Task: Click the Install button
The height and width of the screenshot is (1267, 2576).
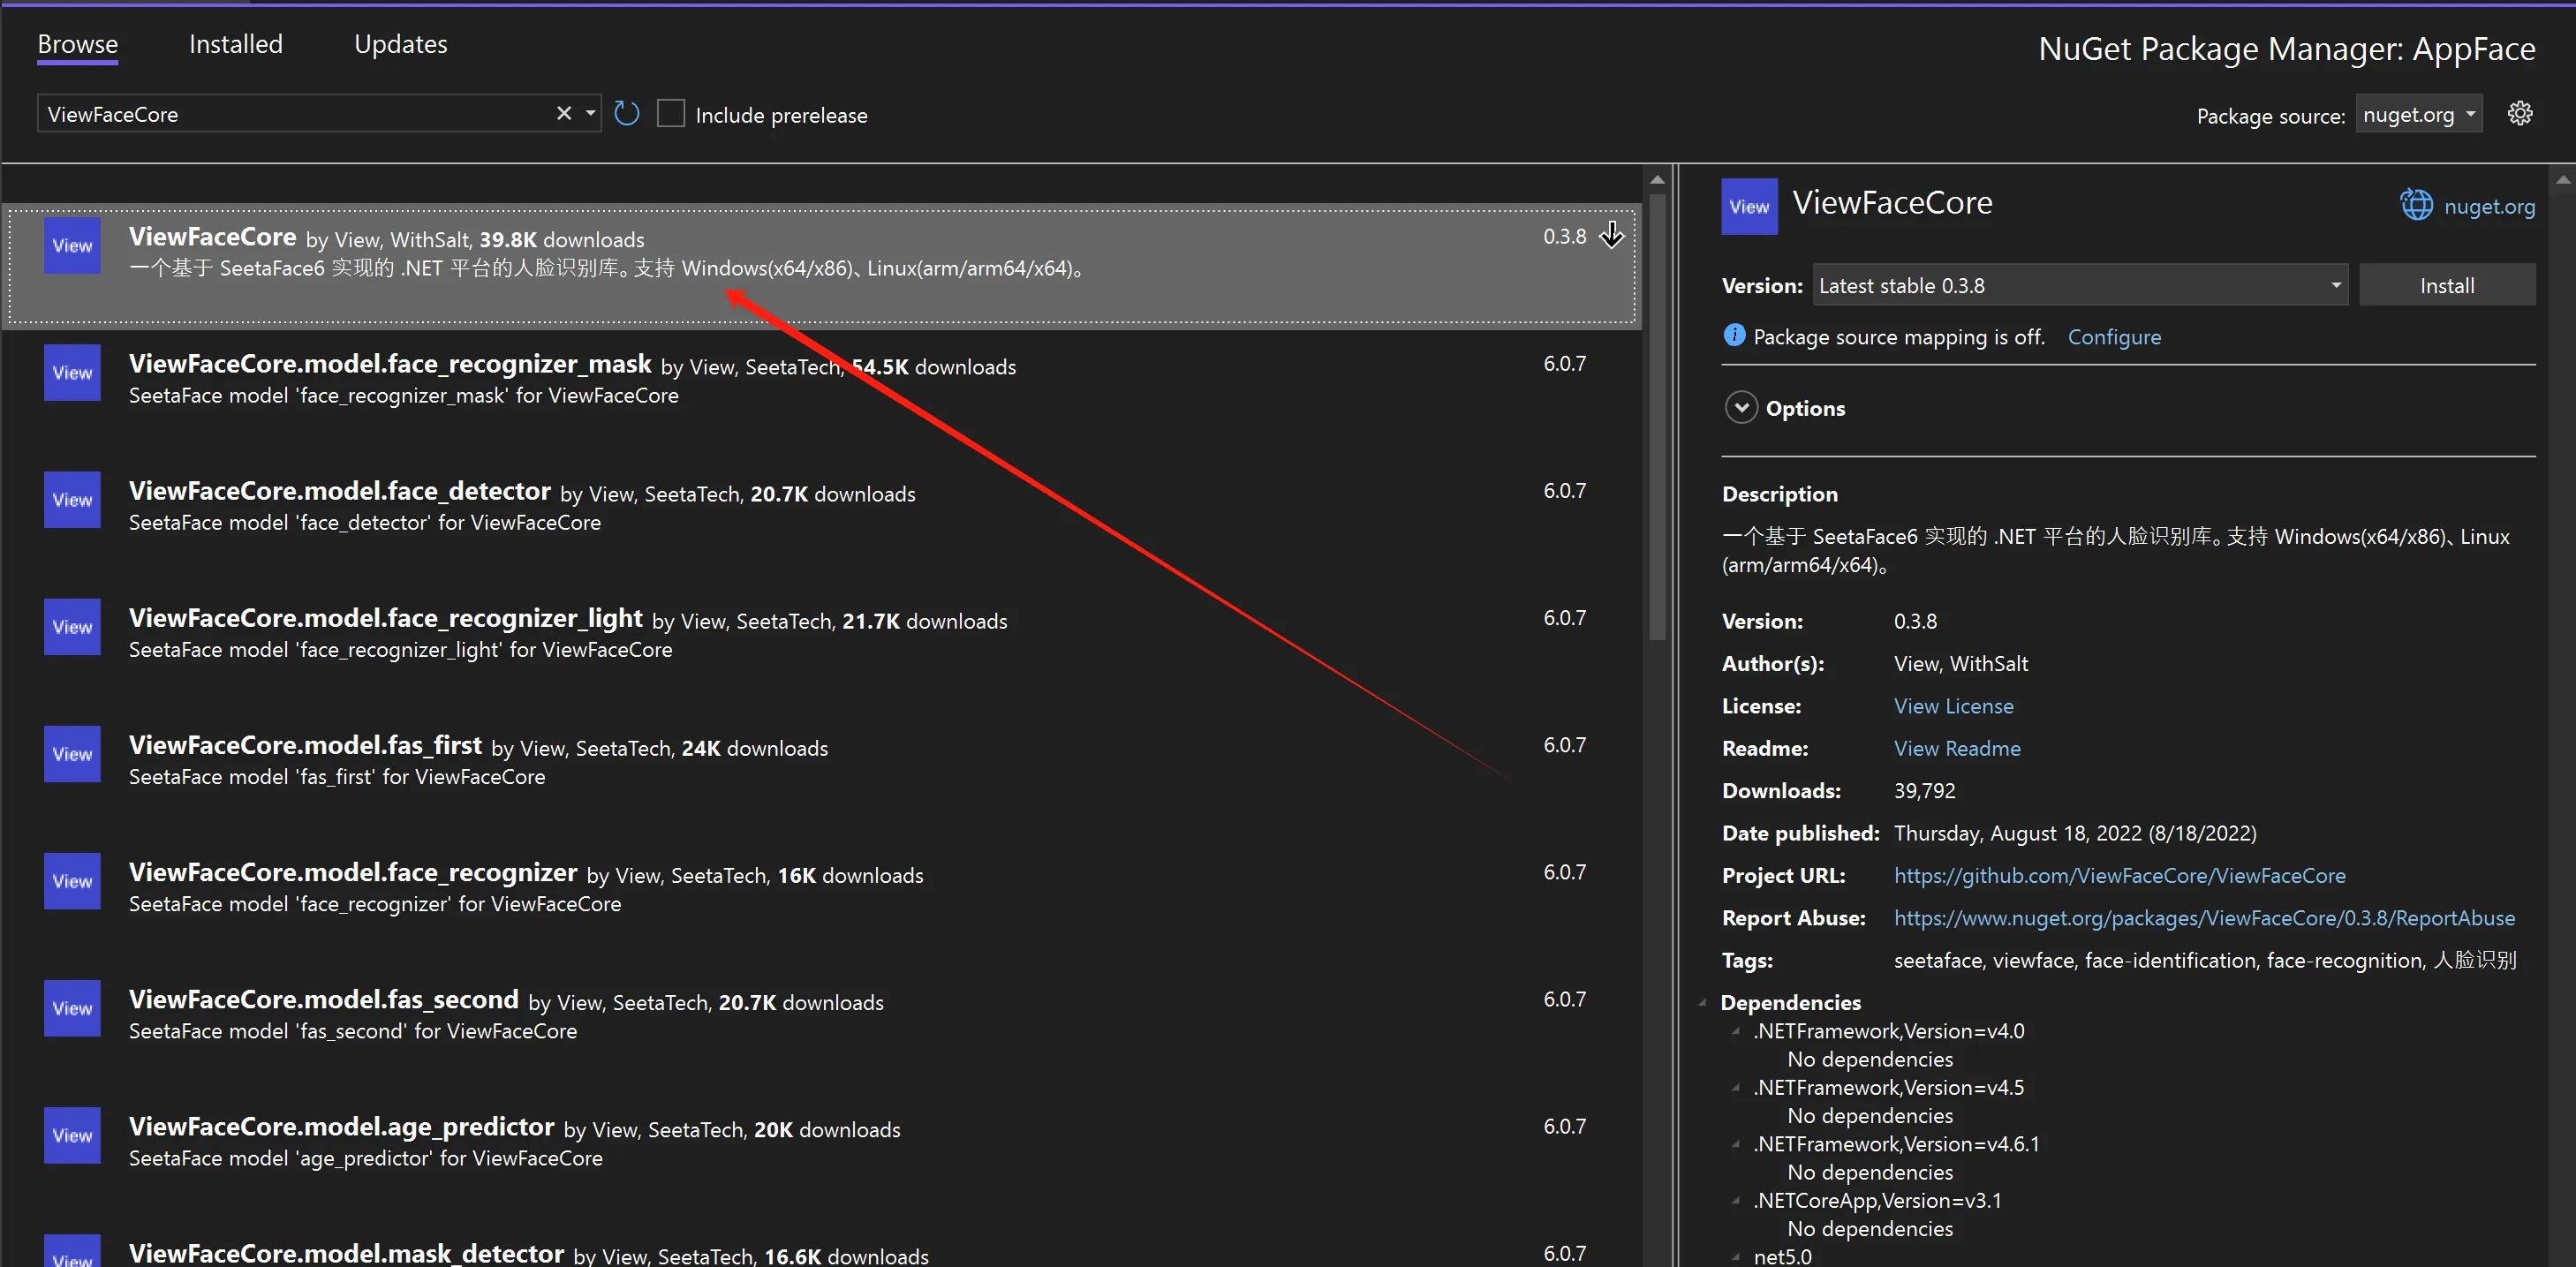Action: [2447, 286]
